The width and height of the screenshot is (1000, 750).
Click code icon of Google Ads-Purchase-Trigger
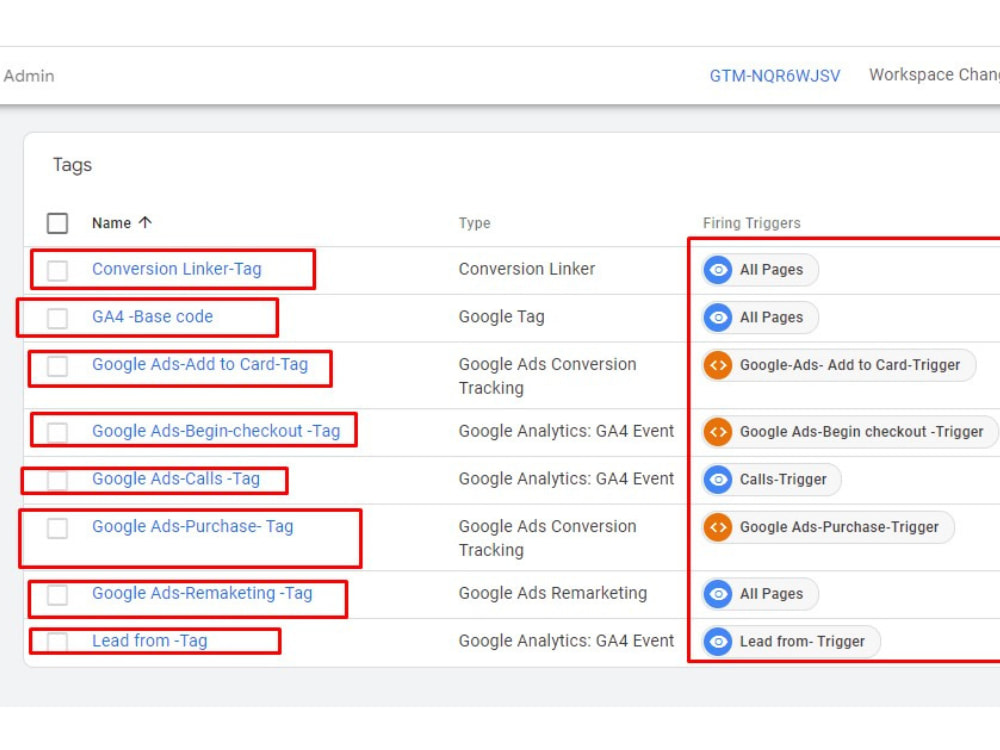[718, 527]
